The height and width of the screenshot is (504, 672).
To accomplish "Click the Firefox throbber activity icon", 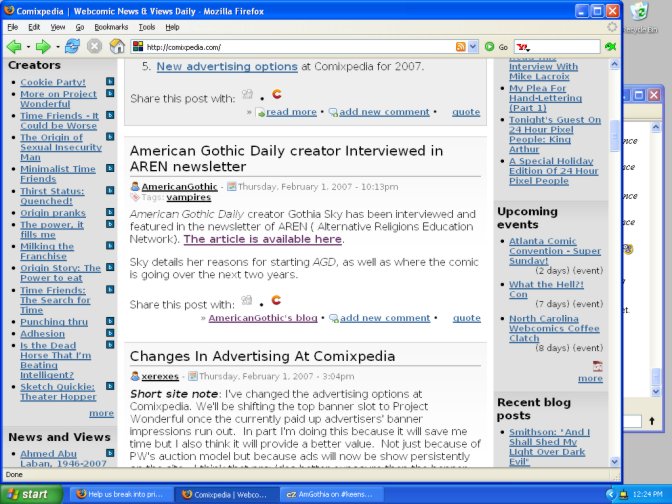I will tap(612, 27).
